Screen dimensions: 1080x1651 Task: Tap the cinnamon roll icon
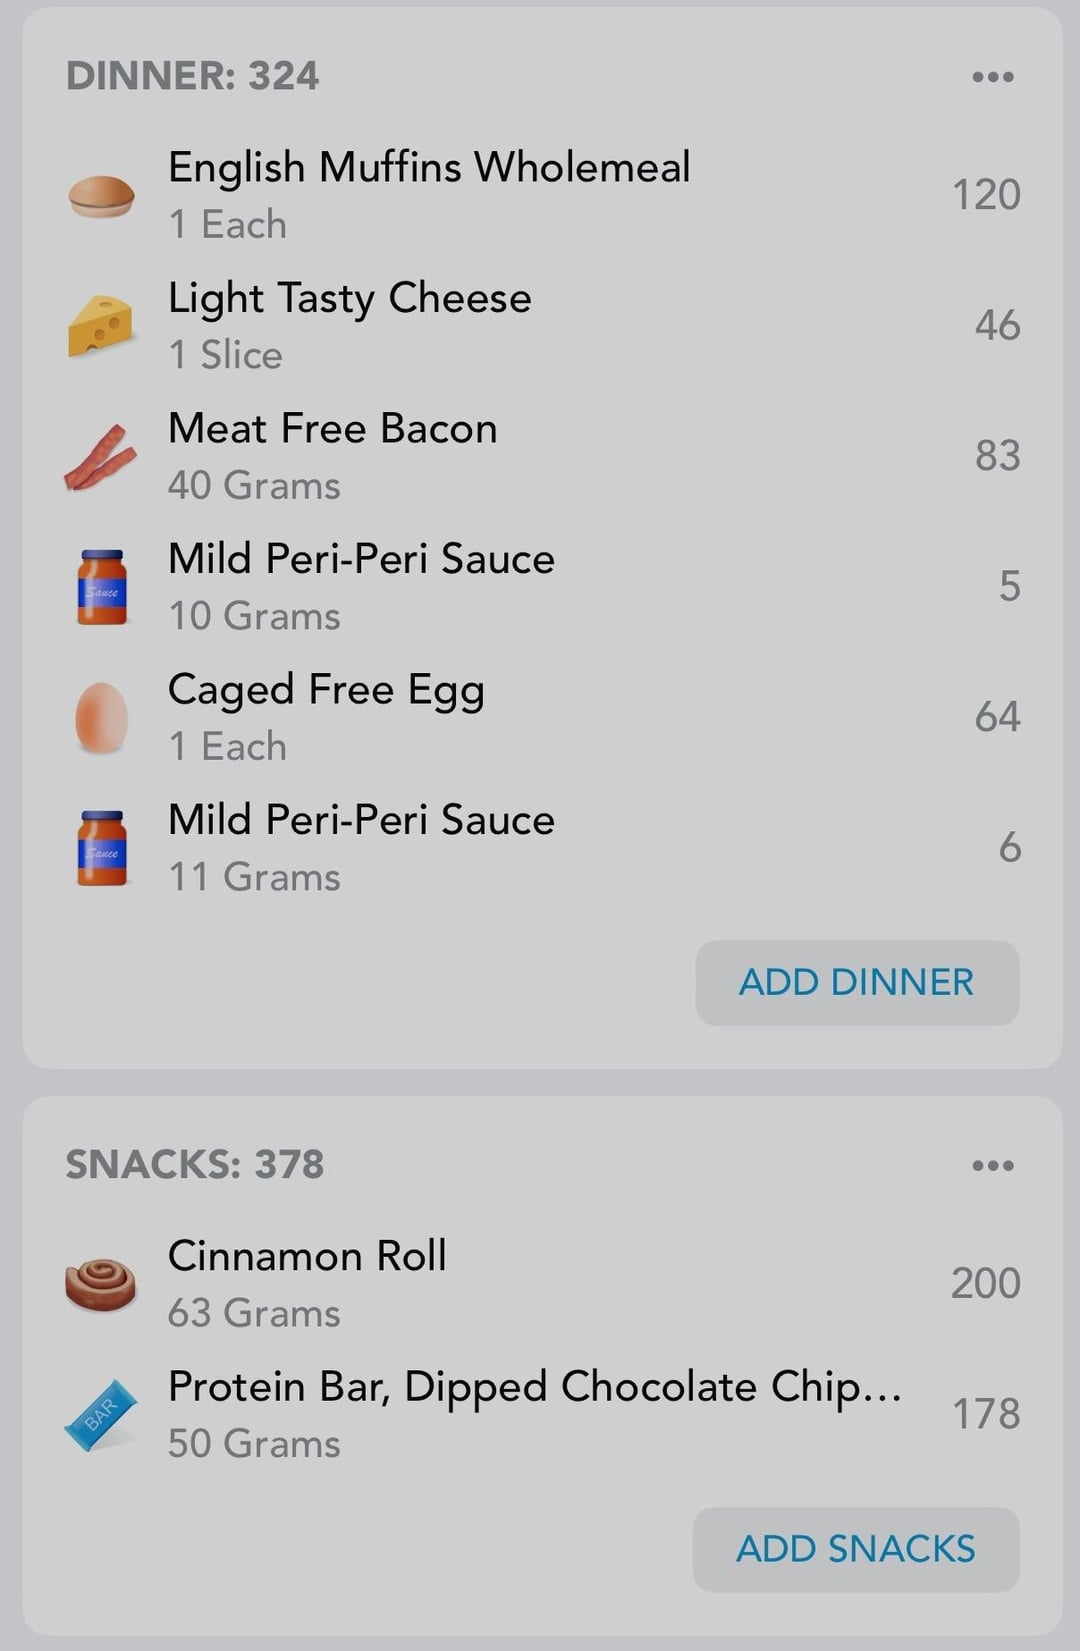tap(100, 1285)
